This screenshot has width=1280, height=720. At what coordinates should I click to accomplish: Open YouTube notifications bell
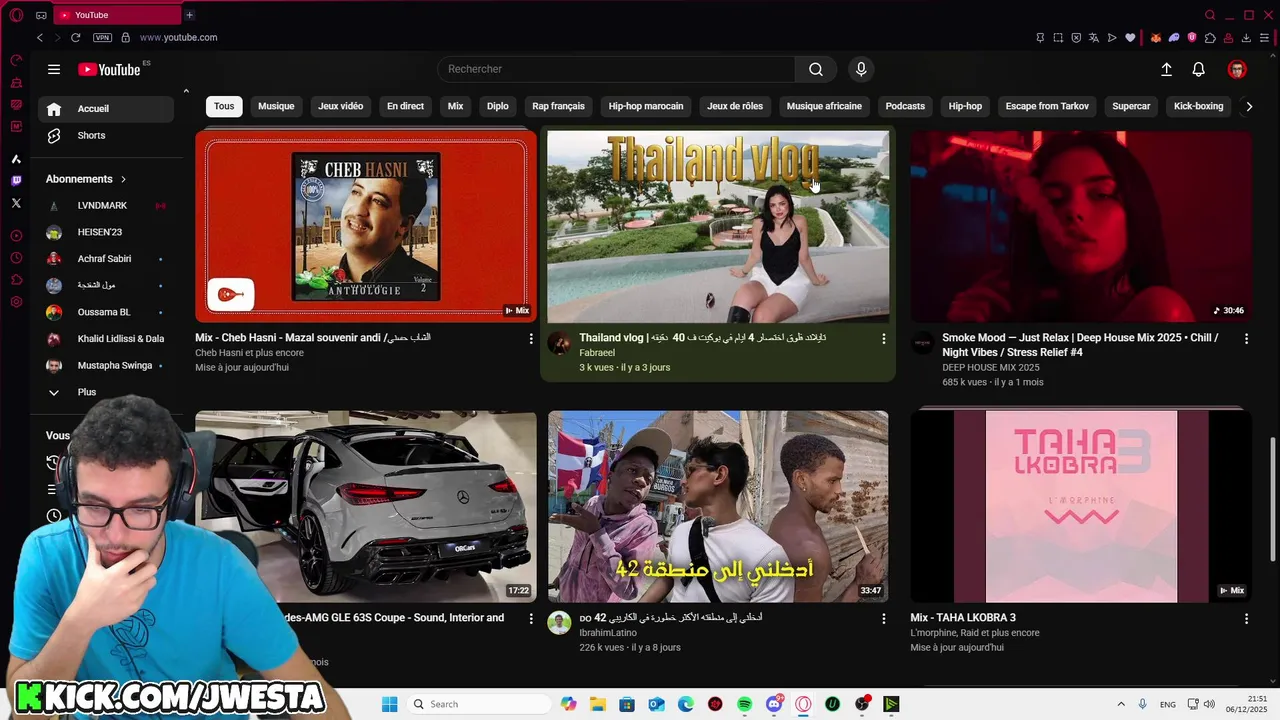point(1198,69)
